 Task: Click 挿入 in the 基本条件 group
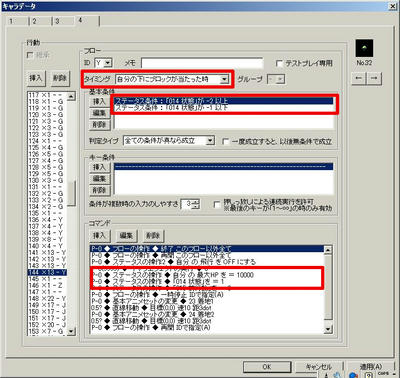coord(99,101)
